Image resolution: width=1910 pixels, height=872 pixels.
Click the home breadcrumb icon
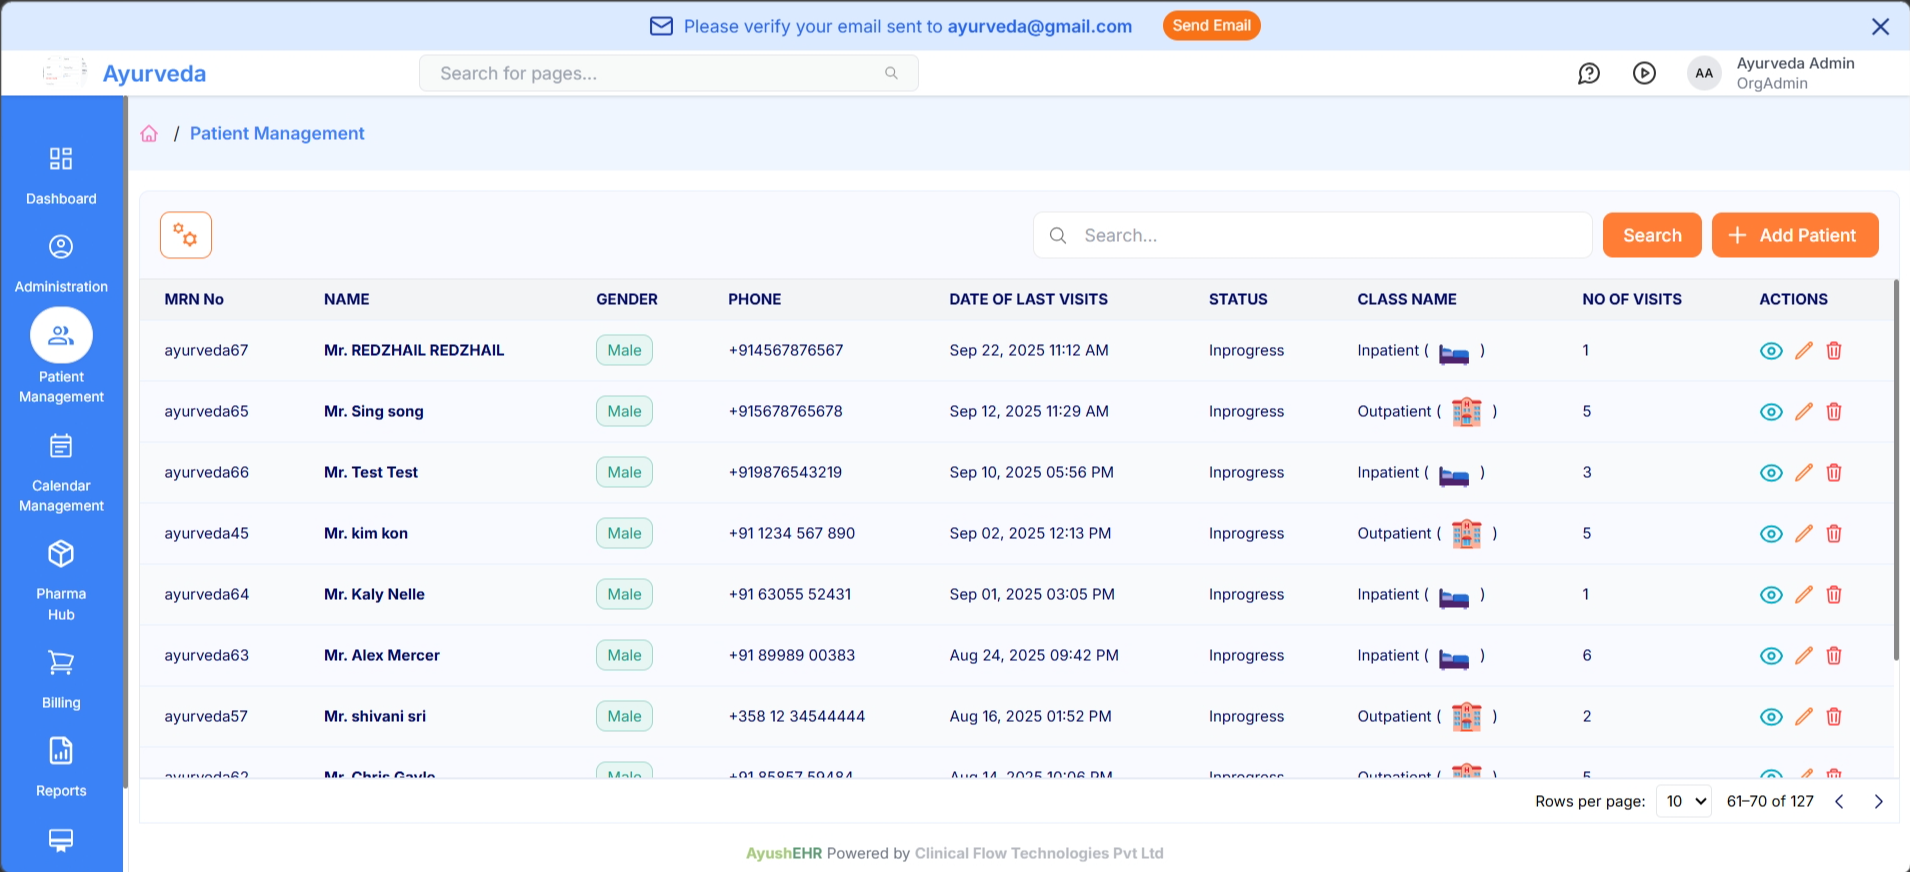[149, 134]
